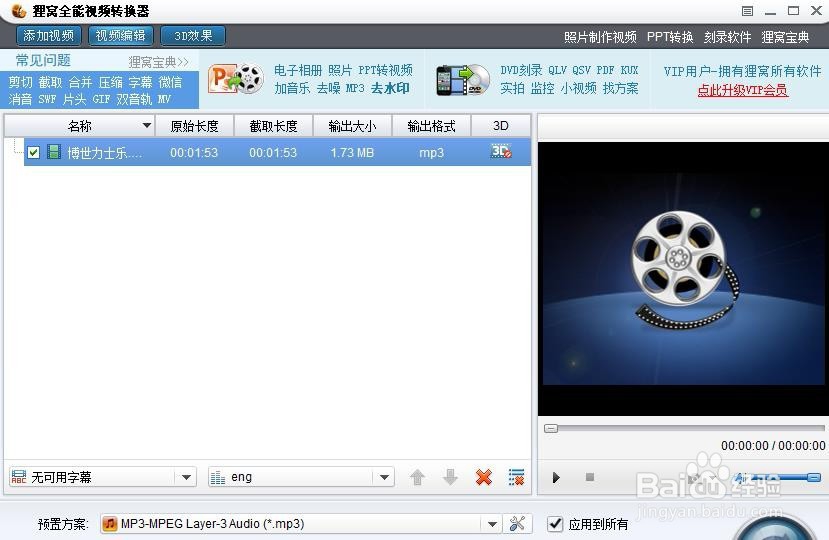Click the 添加视频 add video button
Viewport: 829px width, 540px height.
48,35
